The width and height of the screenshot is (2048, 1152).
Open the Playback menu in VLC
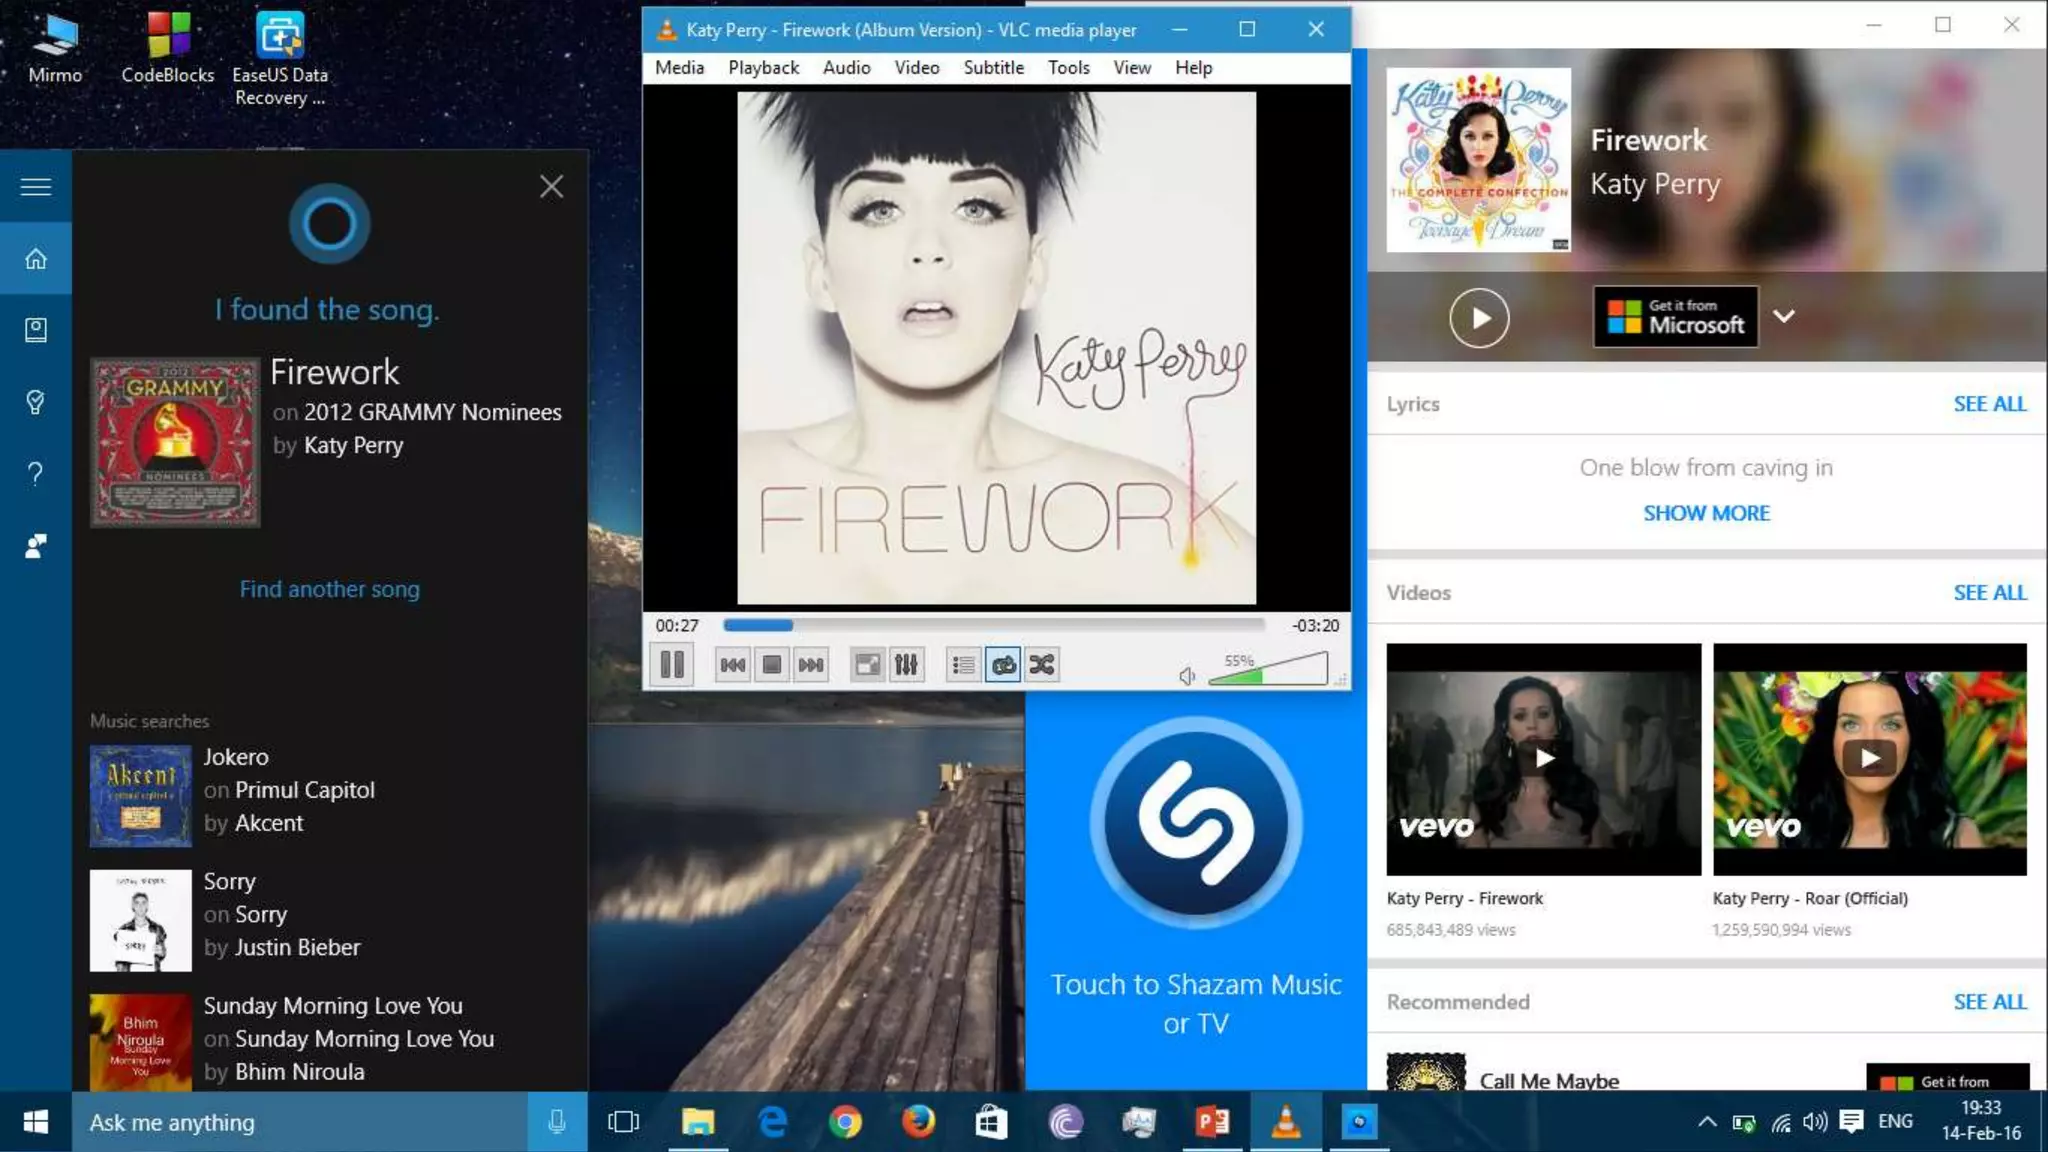click(763, 68)
